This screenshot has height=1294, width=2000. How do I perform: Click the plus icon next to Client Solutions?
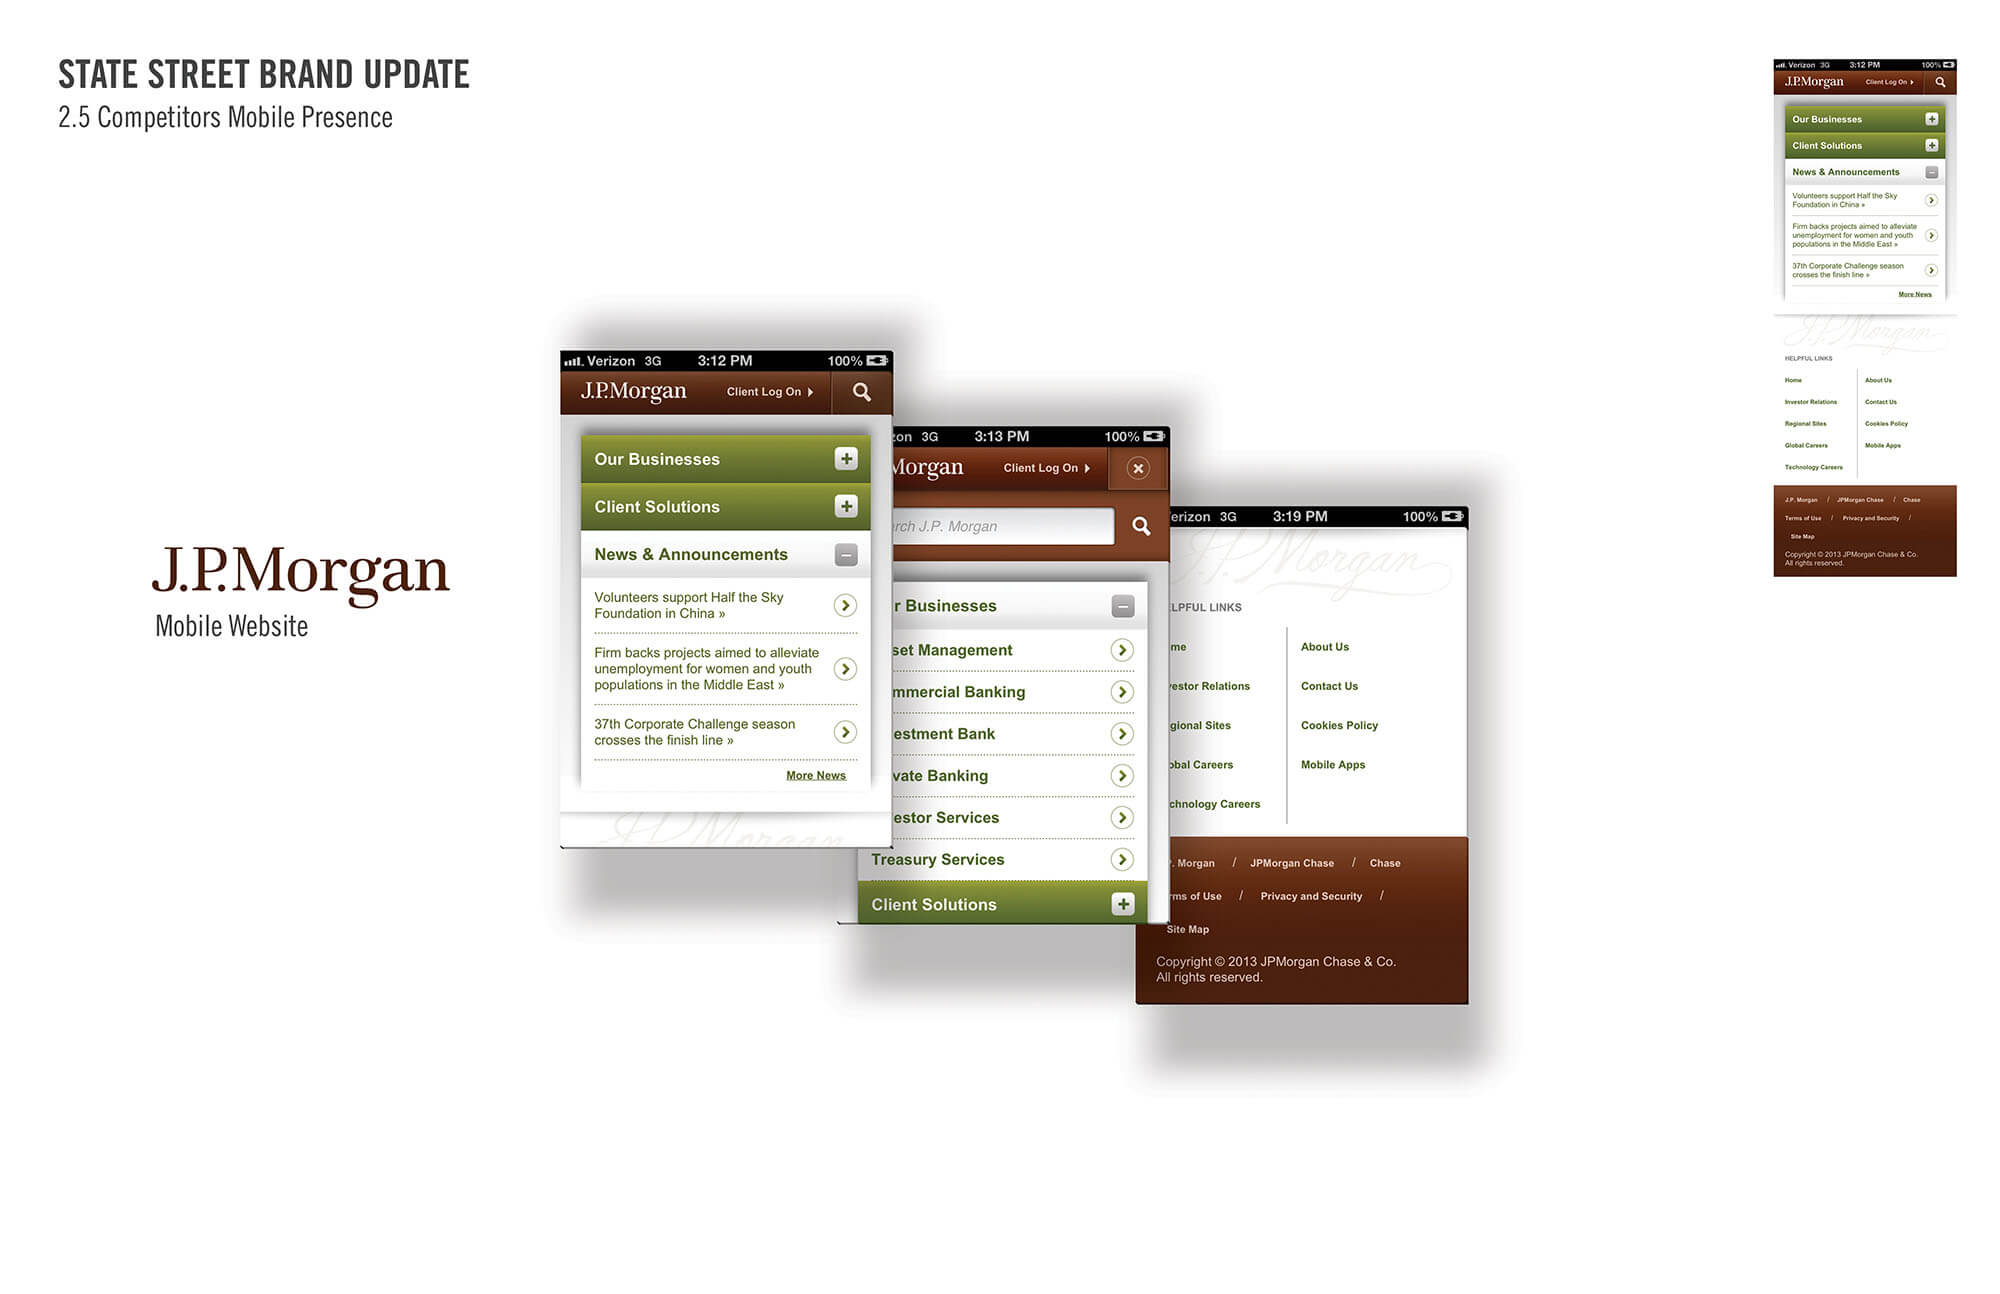pos(848,506)
